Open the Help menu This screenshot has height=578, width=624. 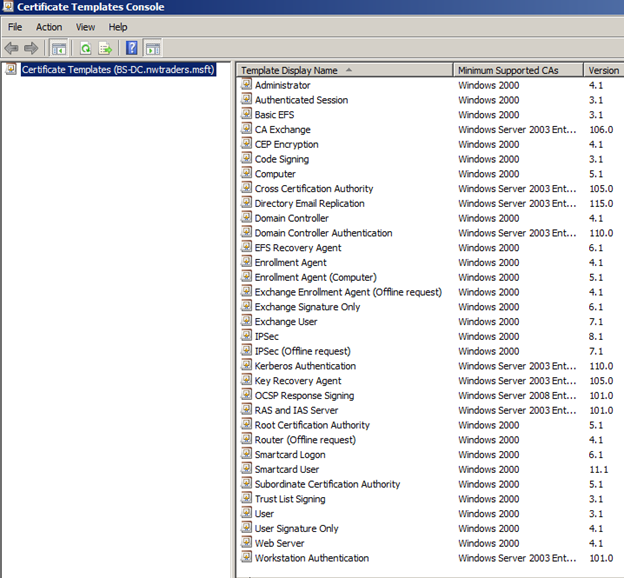[118, 27]
